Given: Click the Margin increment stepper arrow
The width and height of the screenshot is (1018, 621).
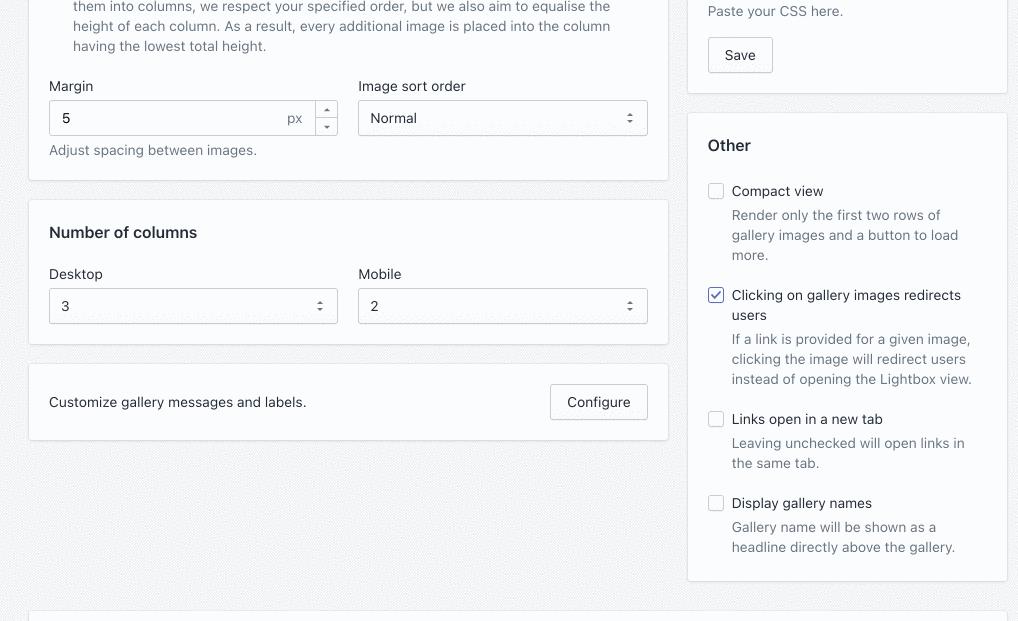Looking at the screenshot, I should pos(327,110).
